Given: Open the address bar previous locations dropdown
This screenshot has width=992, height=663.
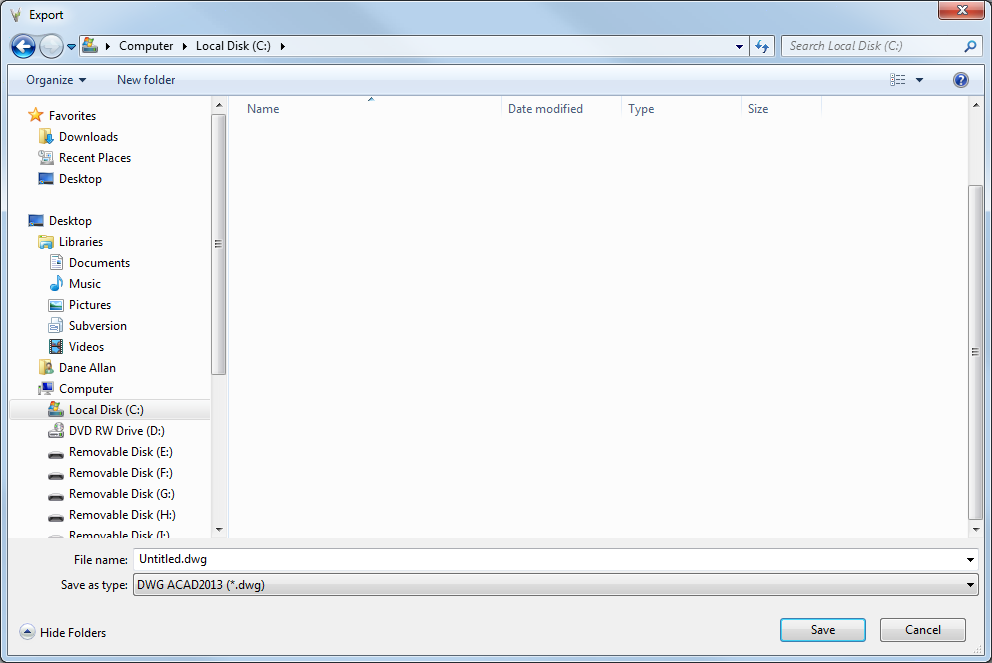Looking at the screenshot, I should coord(739,46).
